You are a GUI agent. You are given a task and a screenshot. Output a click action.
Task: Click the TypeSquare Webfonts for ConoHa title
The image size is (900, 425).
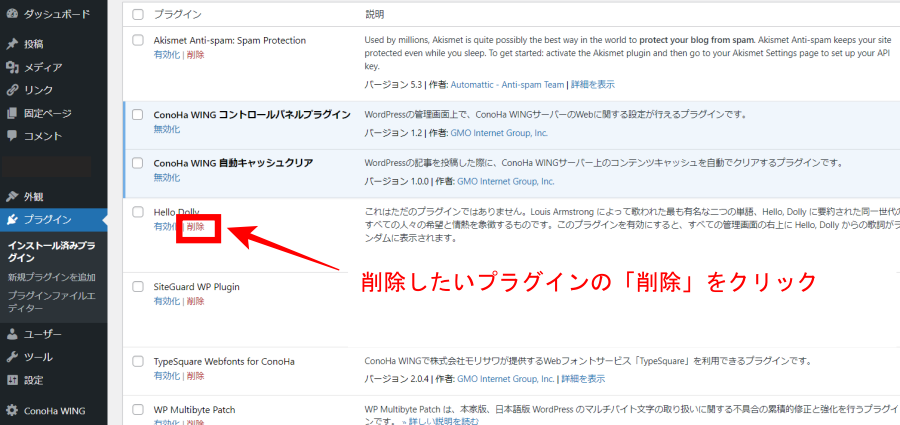click(224, 361)
